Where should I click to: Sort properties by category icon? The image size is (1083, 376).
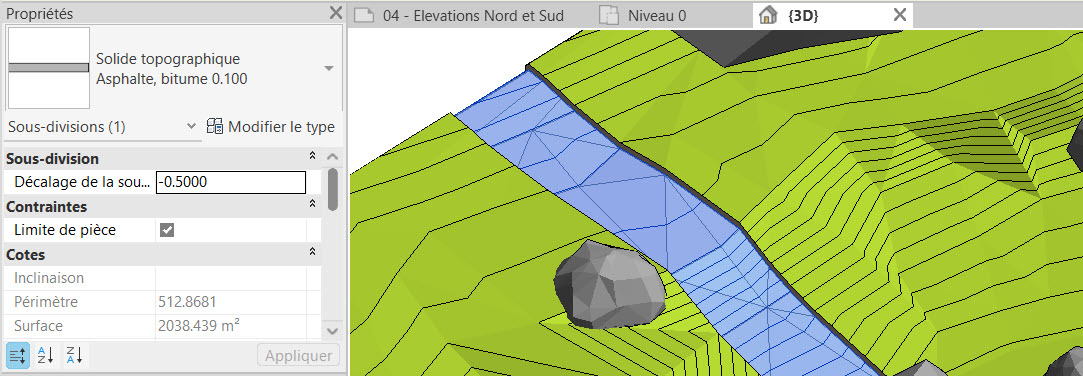point(18,357)
